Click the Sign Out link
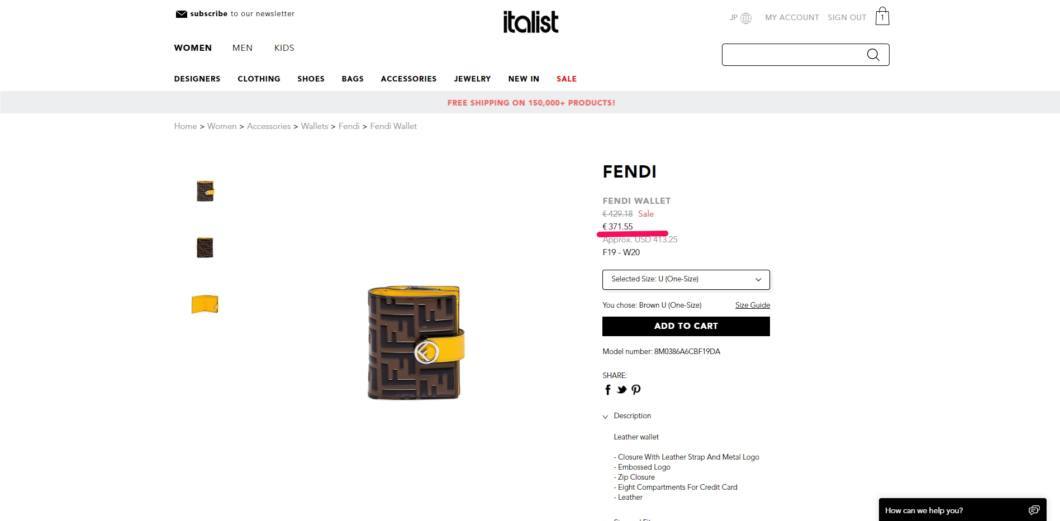1060x521 pixels. click(x=846, y=18)
